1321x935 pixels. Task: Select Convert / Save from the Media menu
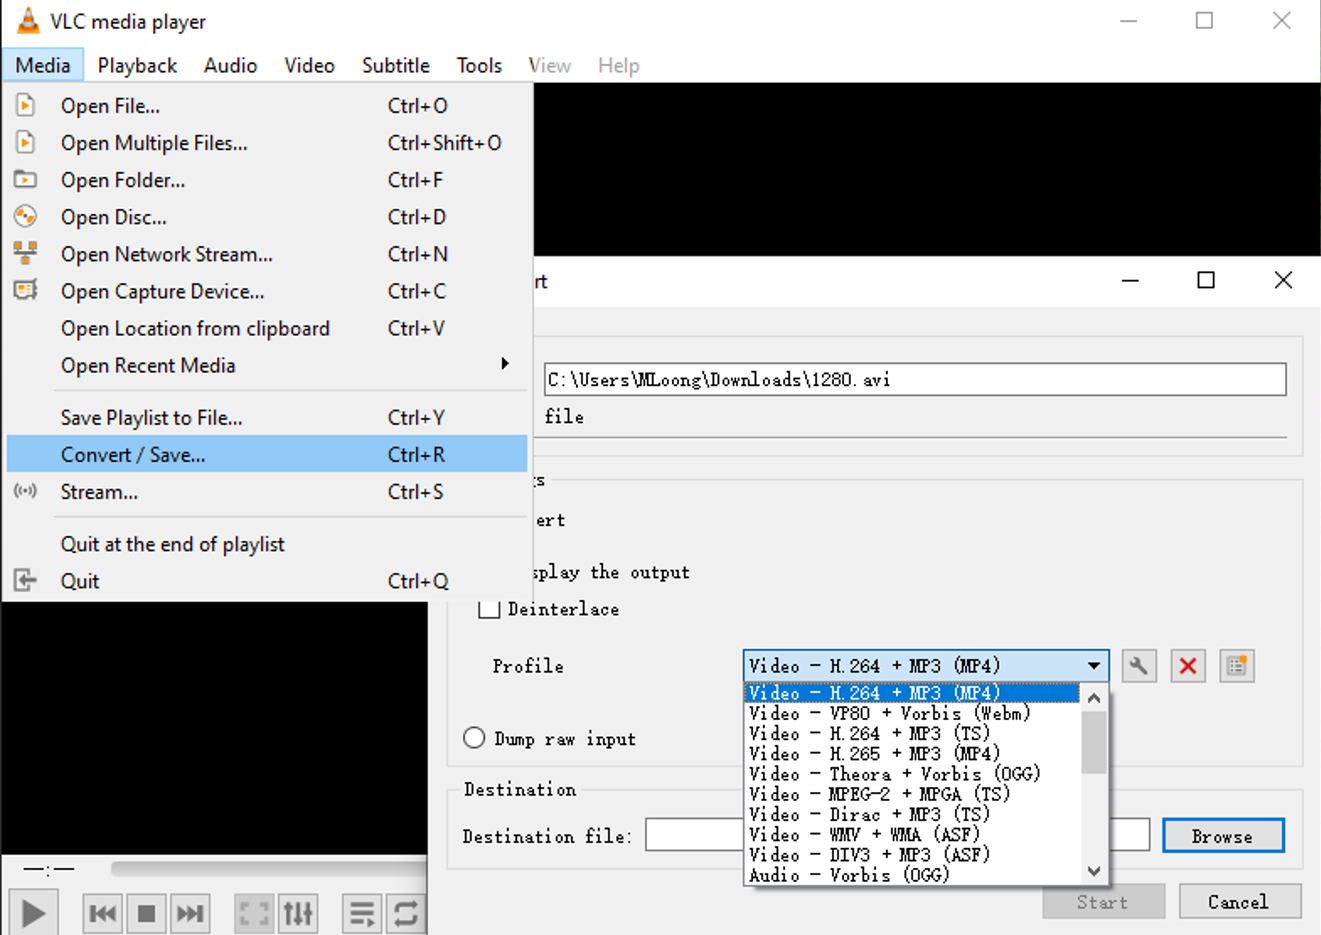pos(132,454)
